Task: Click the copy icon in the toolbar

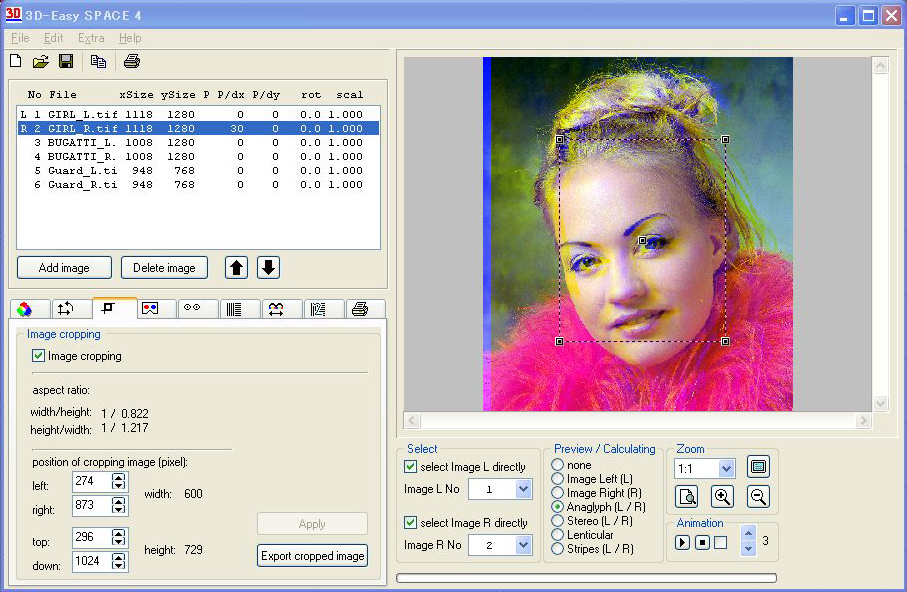Action: pyautogui.click(x=98, y=62)
